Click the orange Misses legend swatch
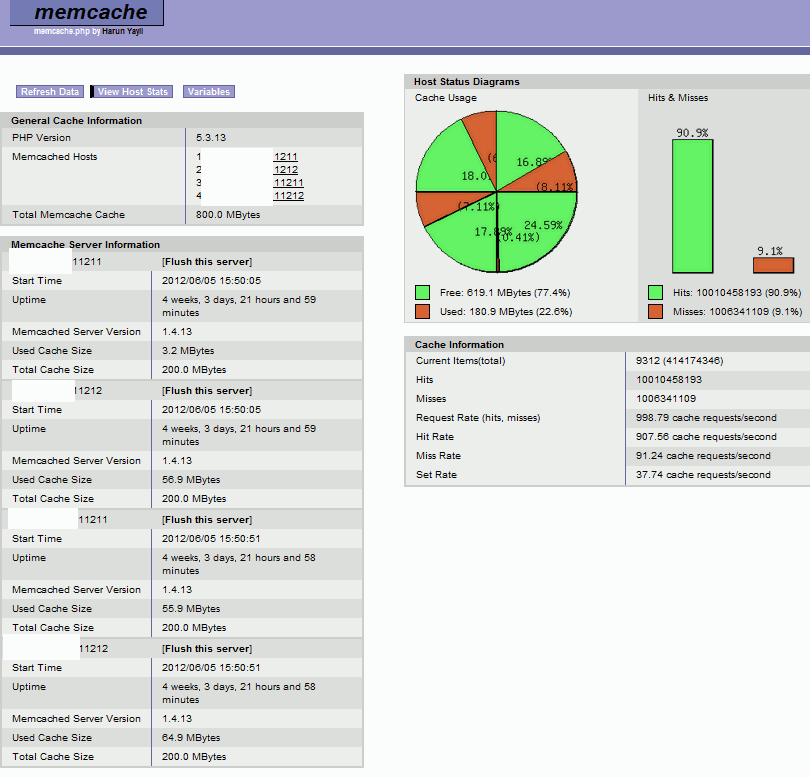Viewport: 810px width, 777px height. 655,311
